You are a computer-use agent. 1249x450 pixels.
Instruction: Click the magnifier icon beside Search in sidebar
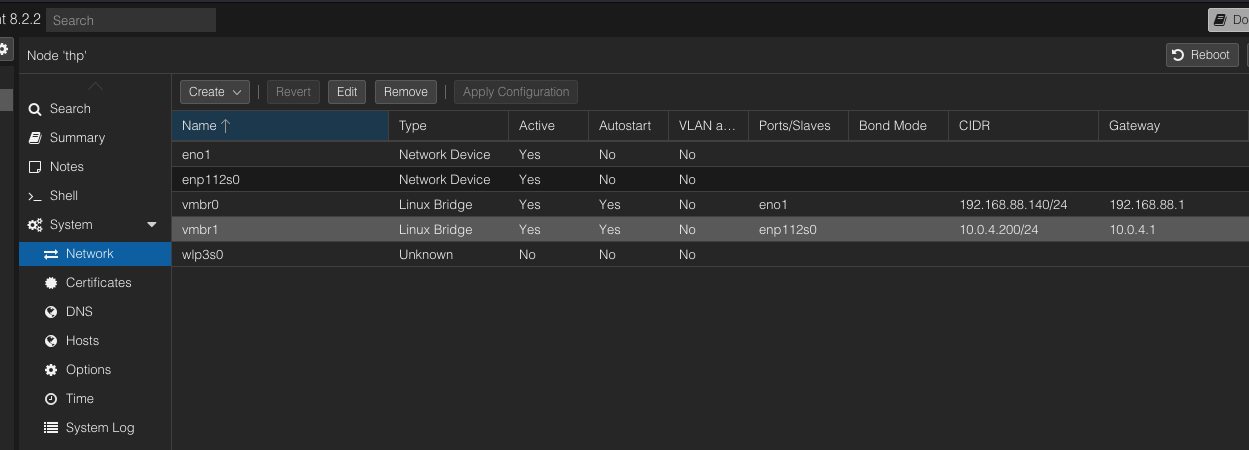click(35, 109)
